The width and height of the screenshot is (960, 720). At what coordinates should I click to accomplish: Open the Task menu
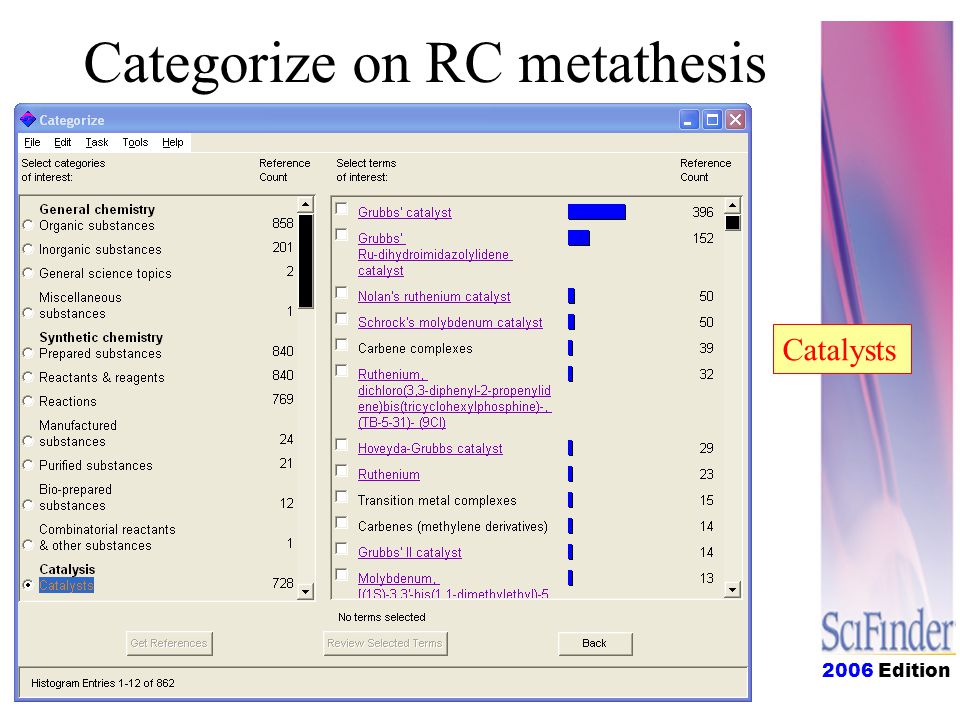[x=97, y=143]
